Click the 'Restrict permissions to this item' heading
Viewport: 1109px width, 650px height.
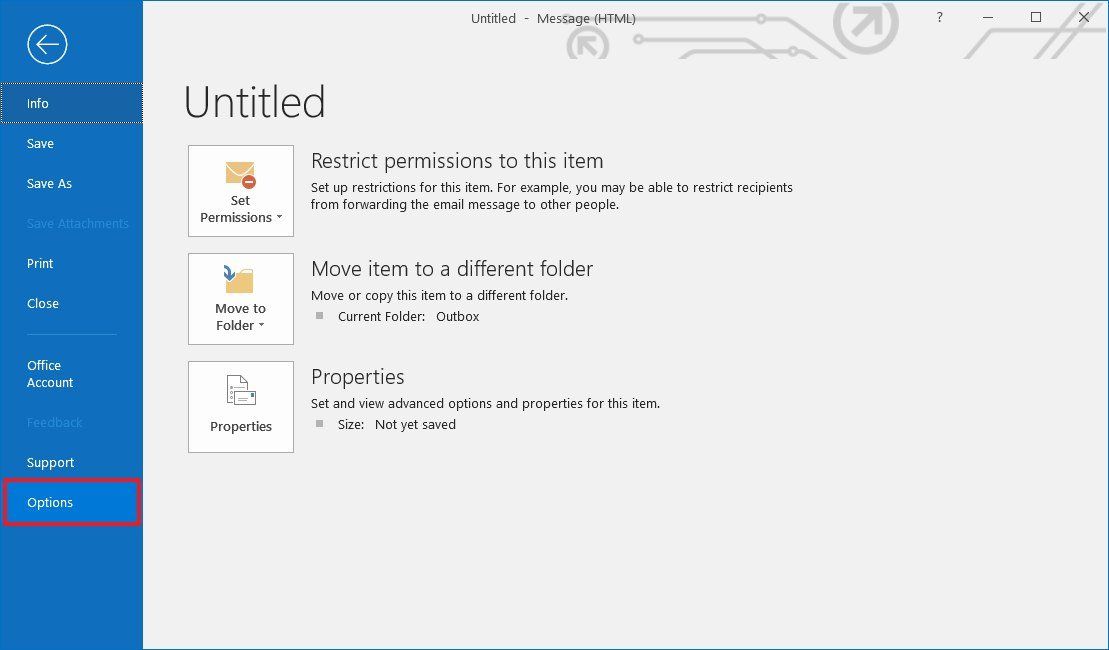(x=457, y=161)
